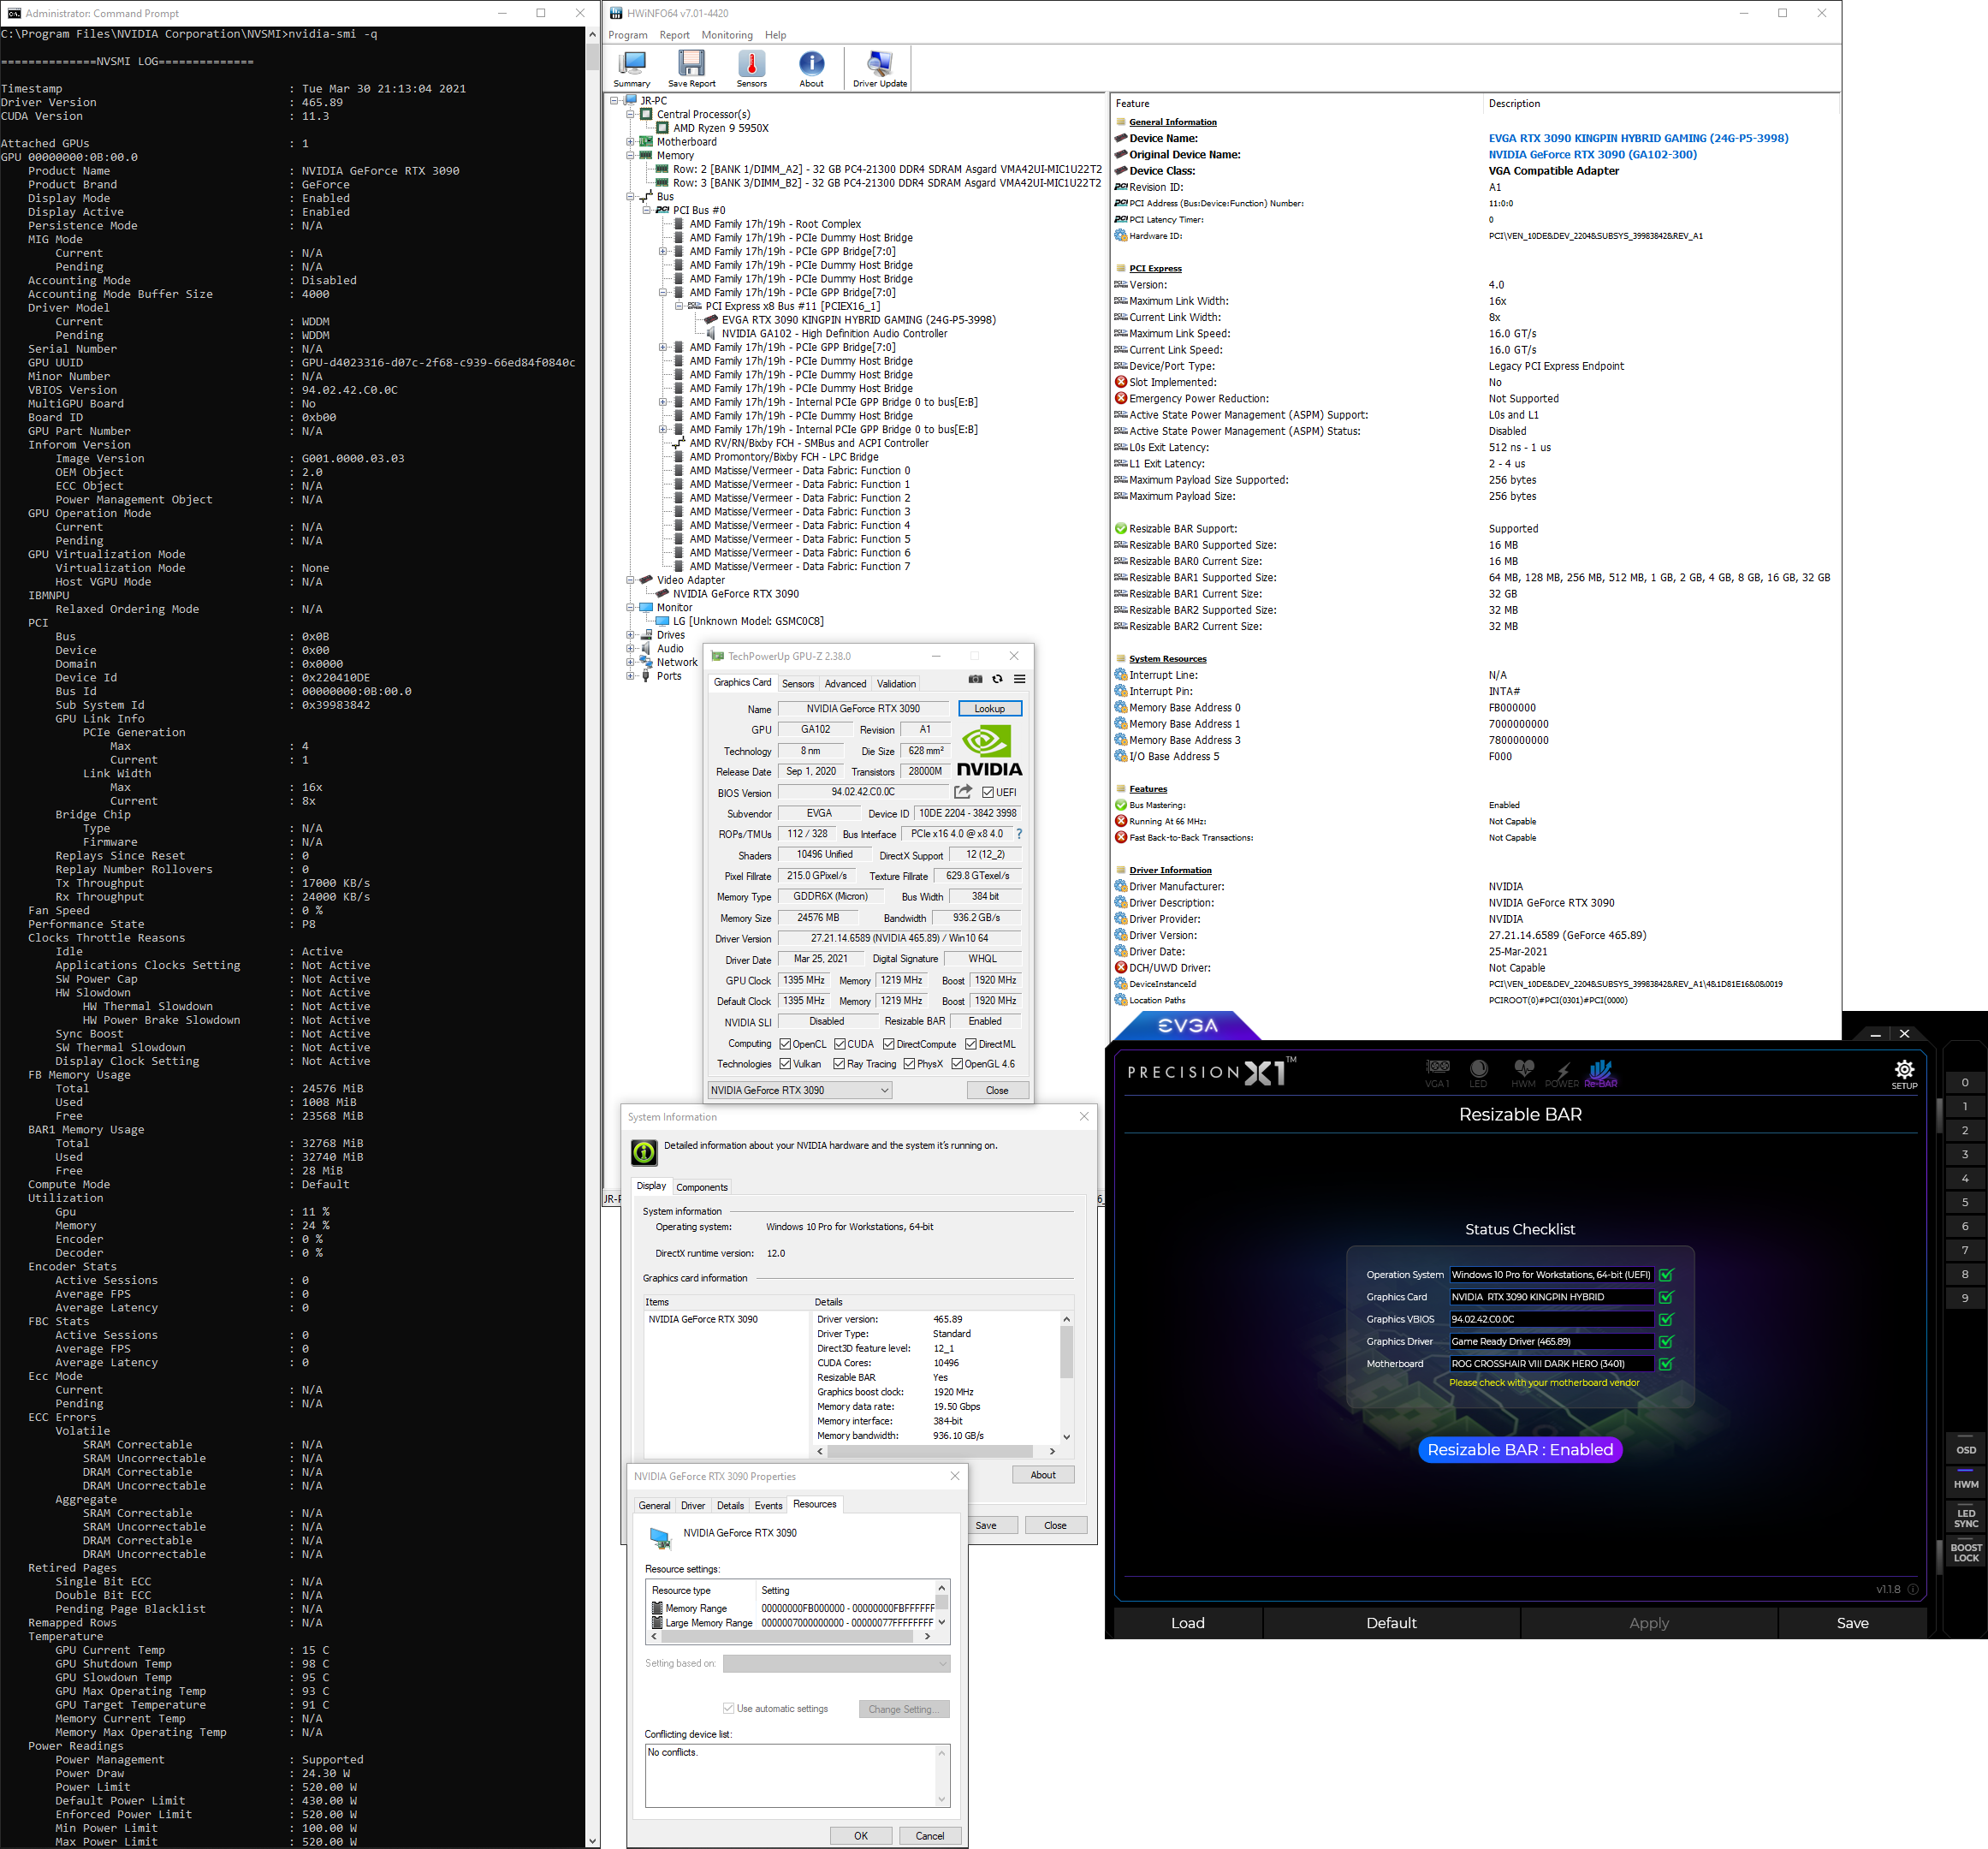
Task: Expand the Audio tree node
Action: 631,649
